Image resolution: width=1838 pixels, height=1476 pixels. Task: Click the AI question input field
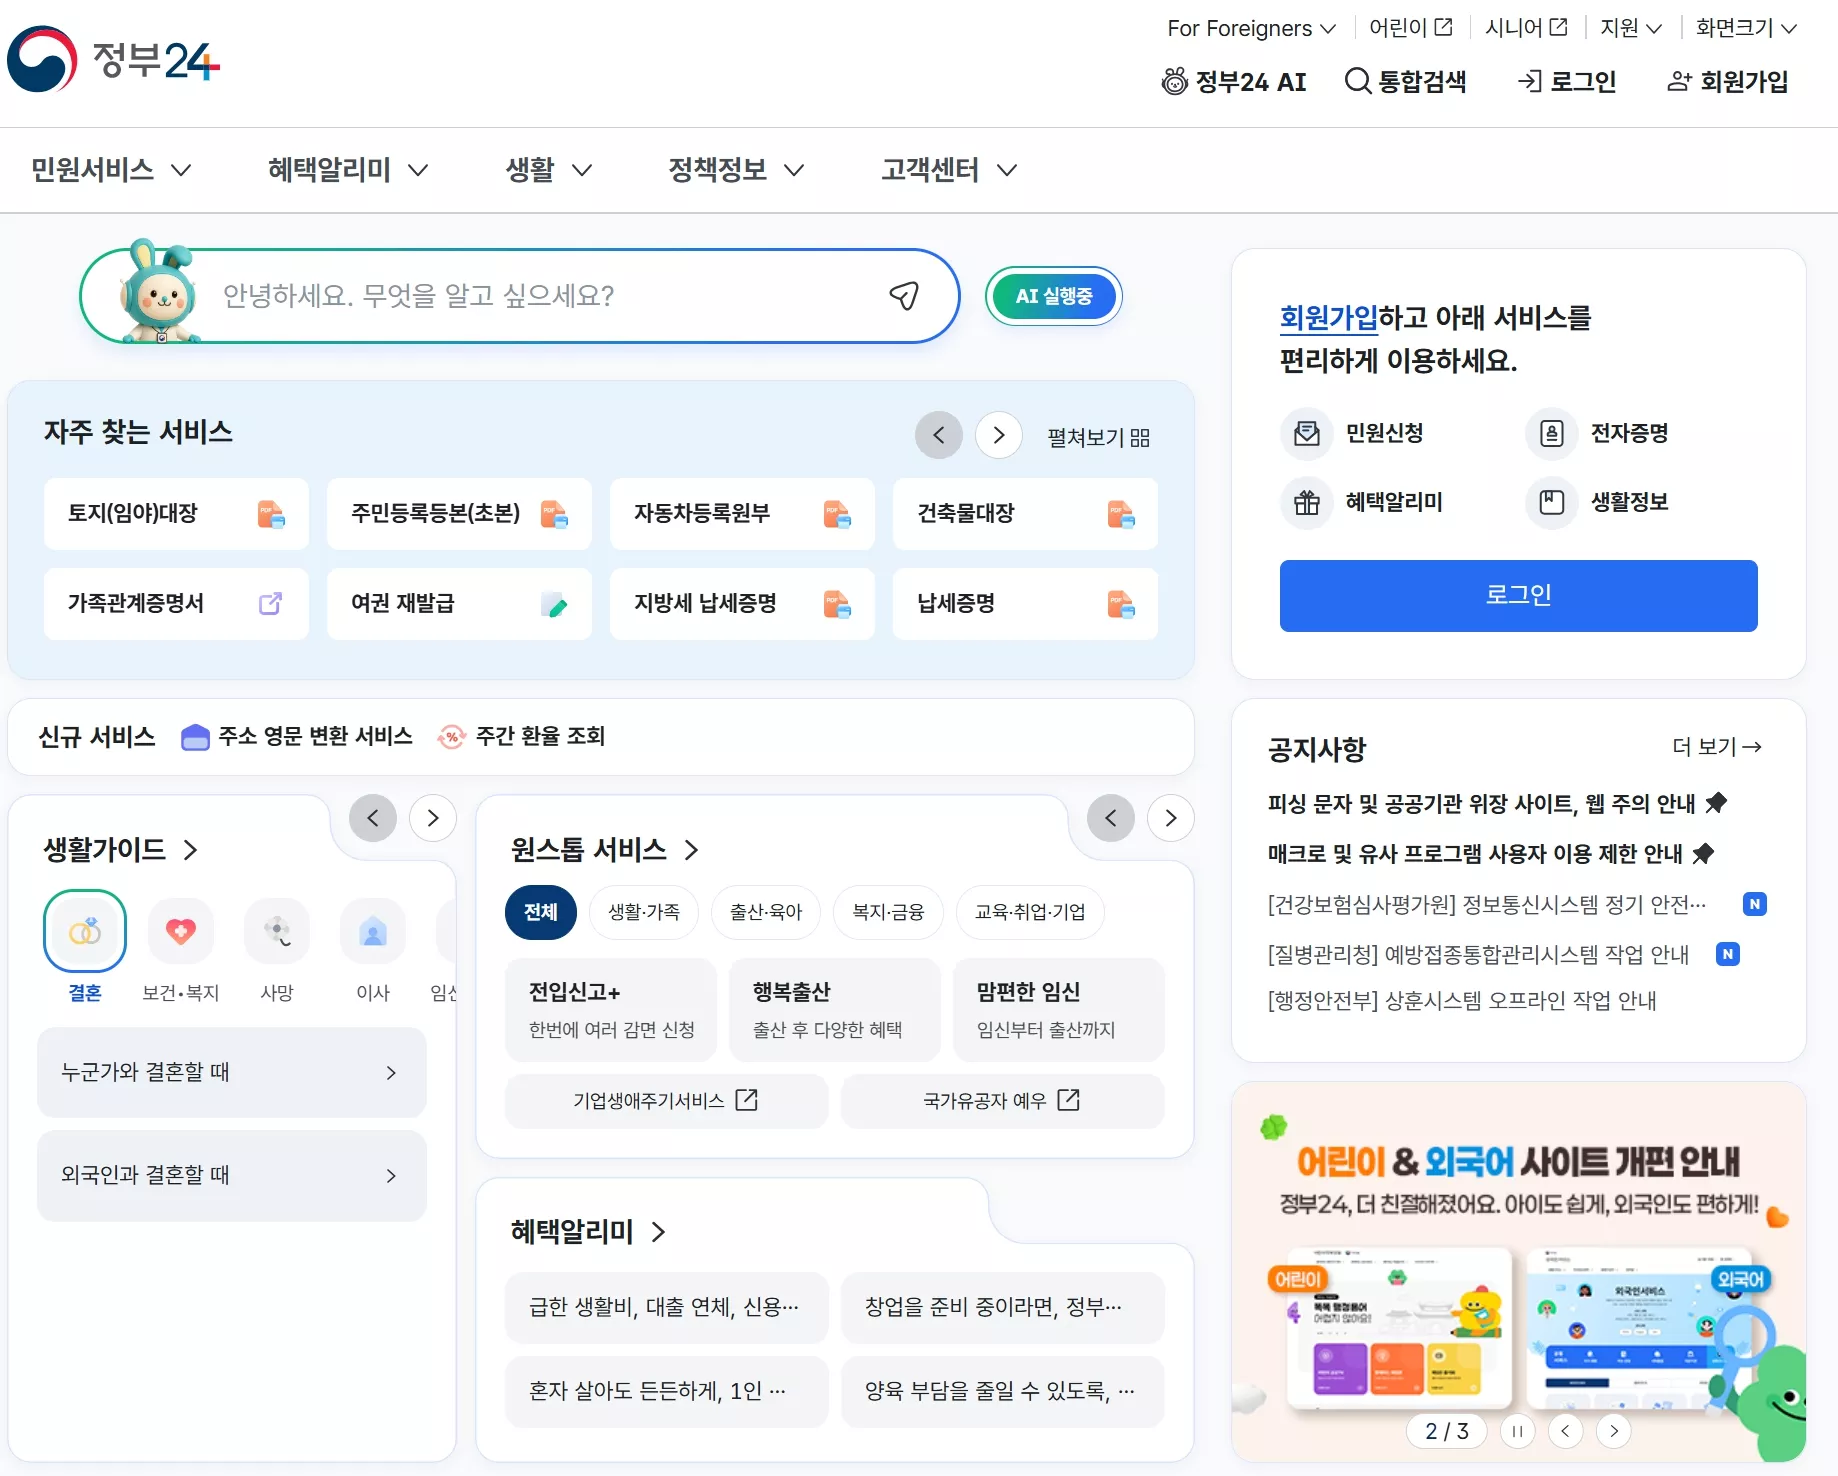[x=520, y=295]
